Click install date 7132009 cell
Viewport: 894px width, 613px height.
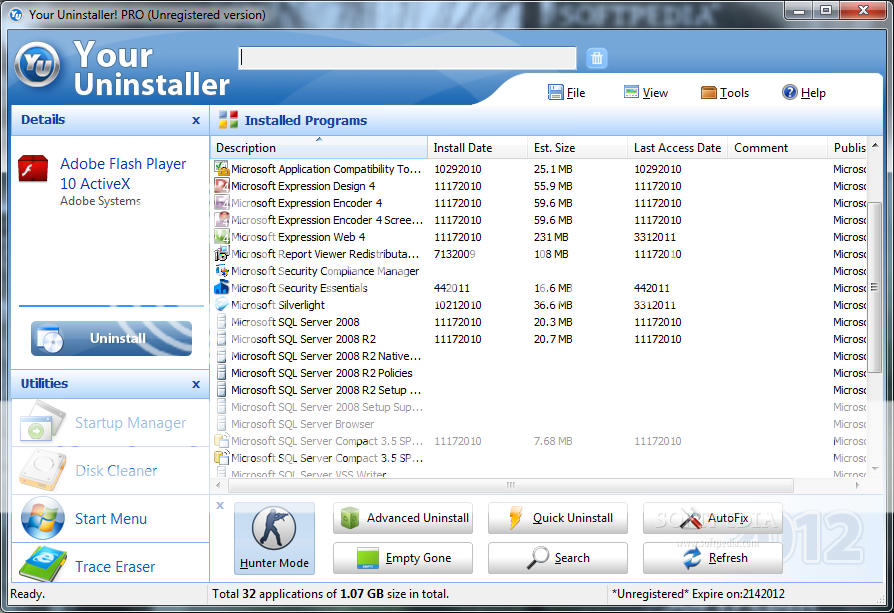click(x=454, y=254)
